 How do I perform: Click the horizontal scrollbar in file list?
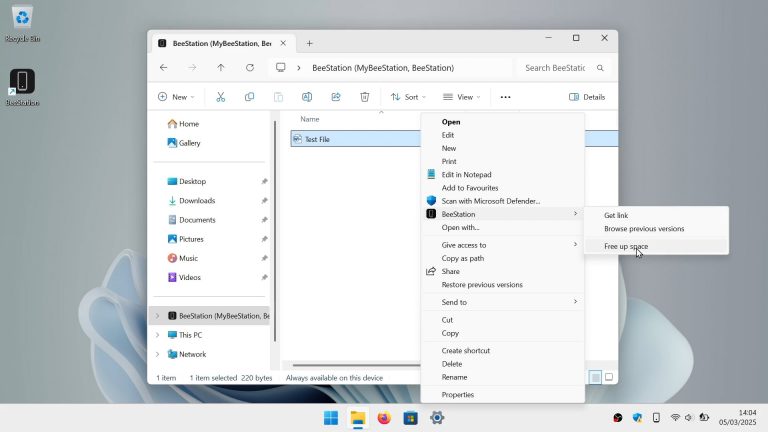tap(350, 365)
